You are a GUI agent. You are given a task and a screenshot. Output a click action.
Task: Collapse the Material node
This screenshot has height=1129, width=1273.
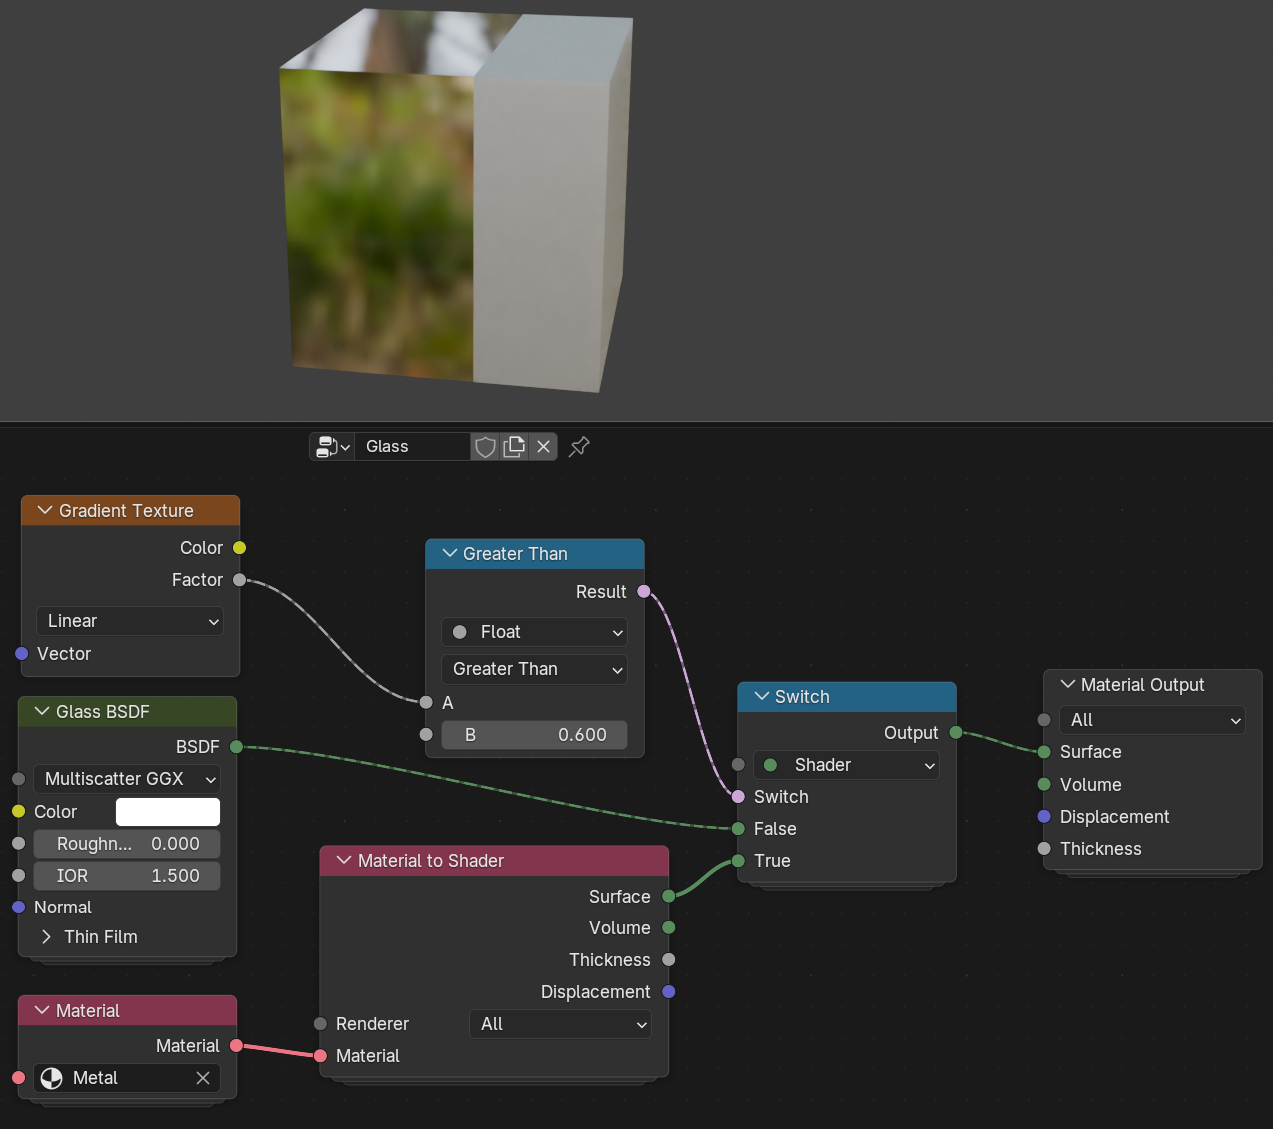(42, 1010)
